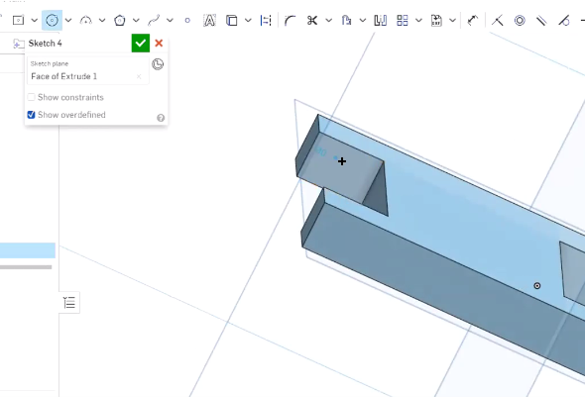The height and width of the screenshot is (397, 585).
Task: Apply the Parallel constraint
Action: (541, 20)
